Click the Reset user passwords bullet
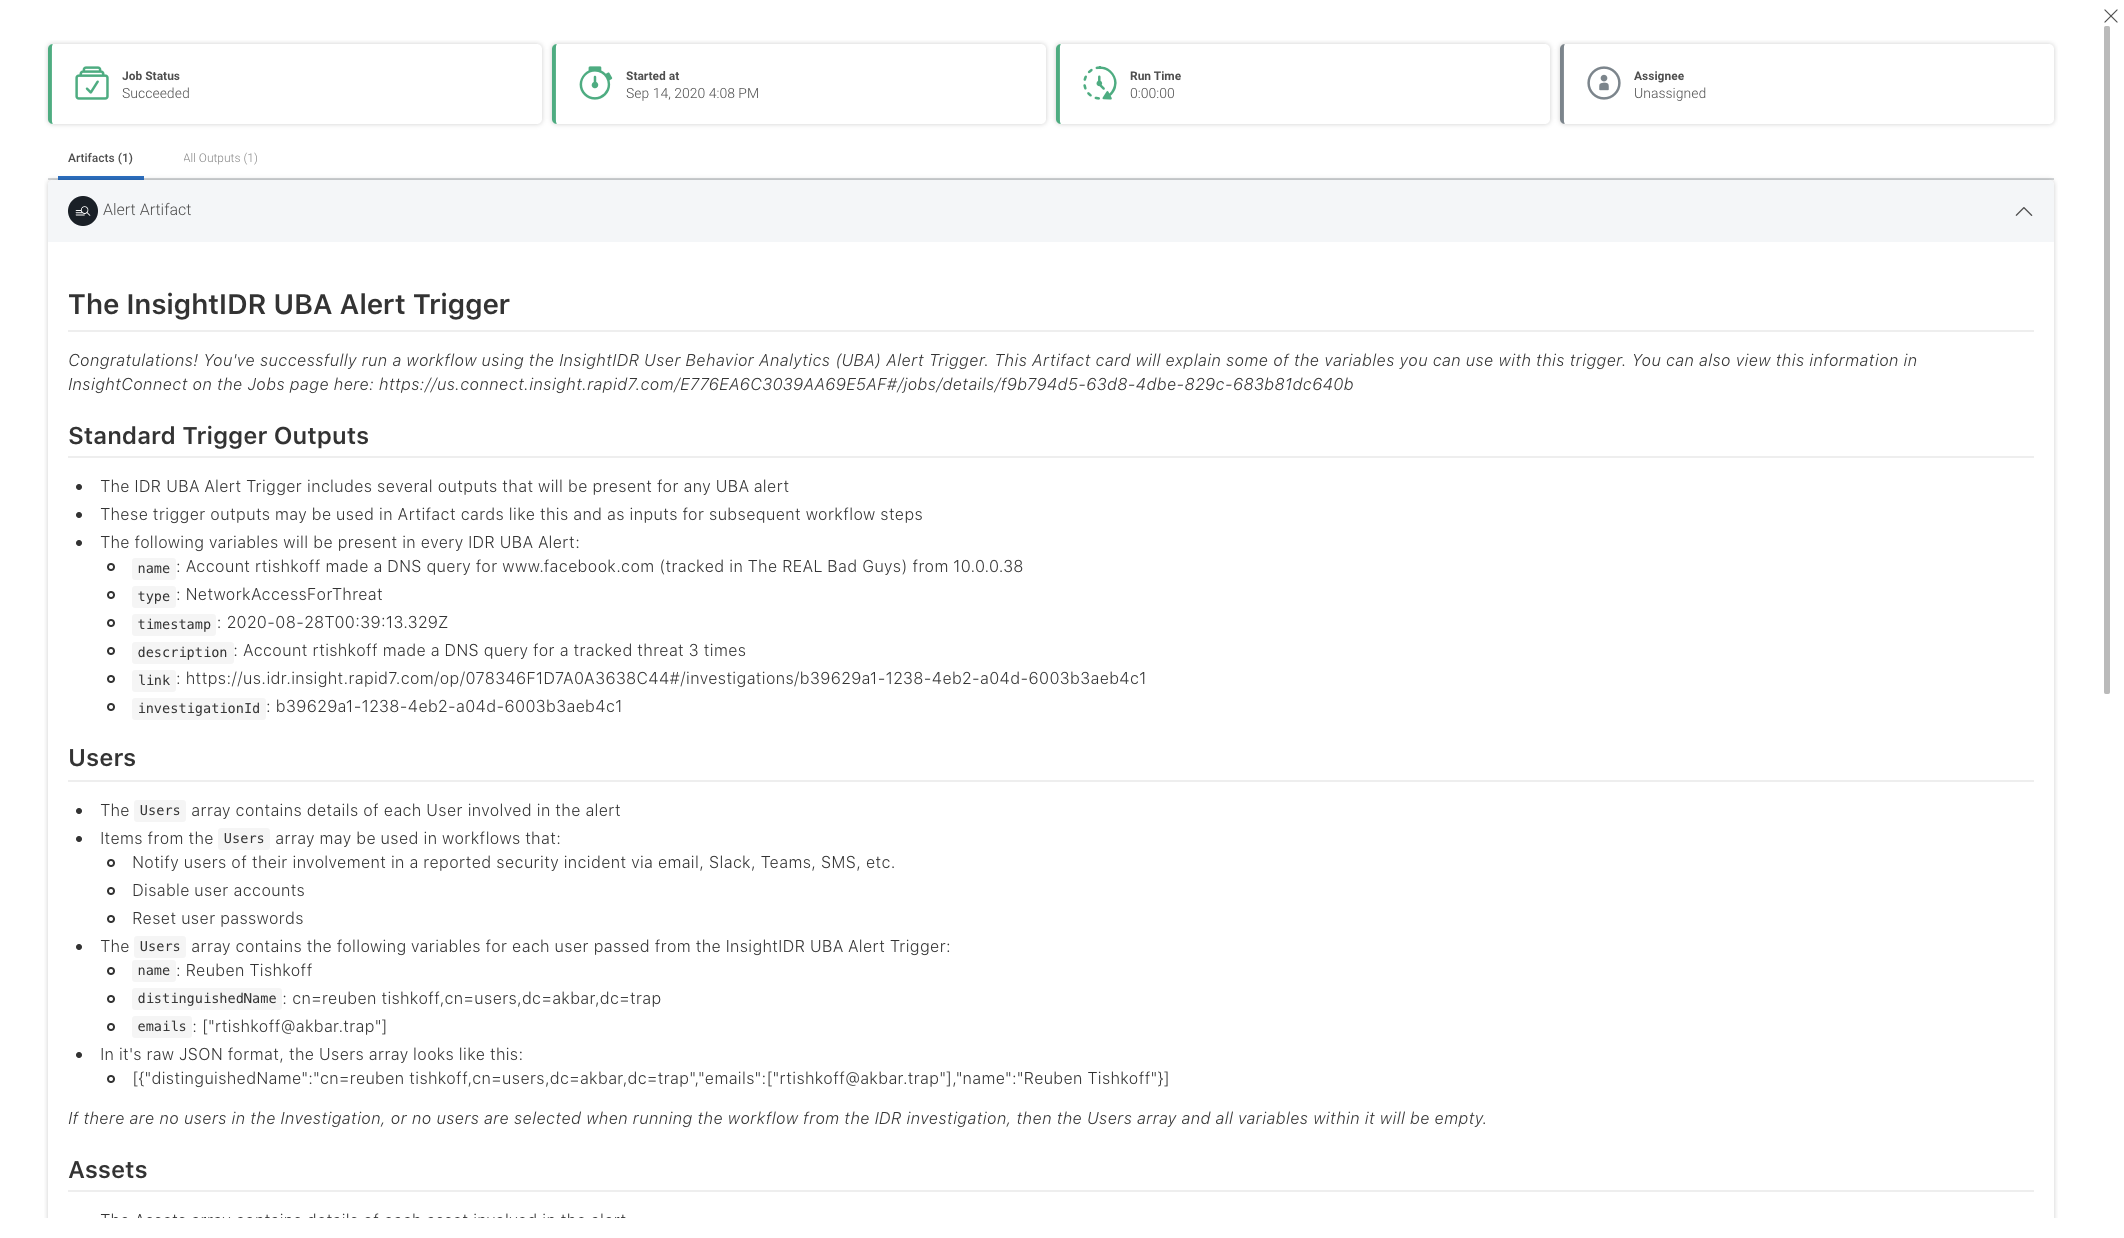Screen dimensions: 2124x1238 [217, 918]
